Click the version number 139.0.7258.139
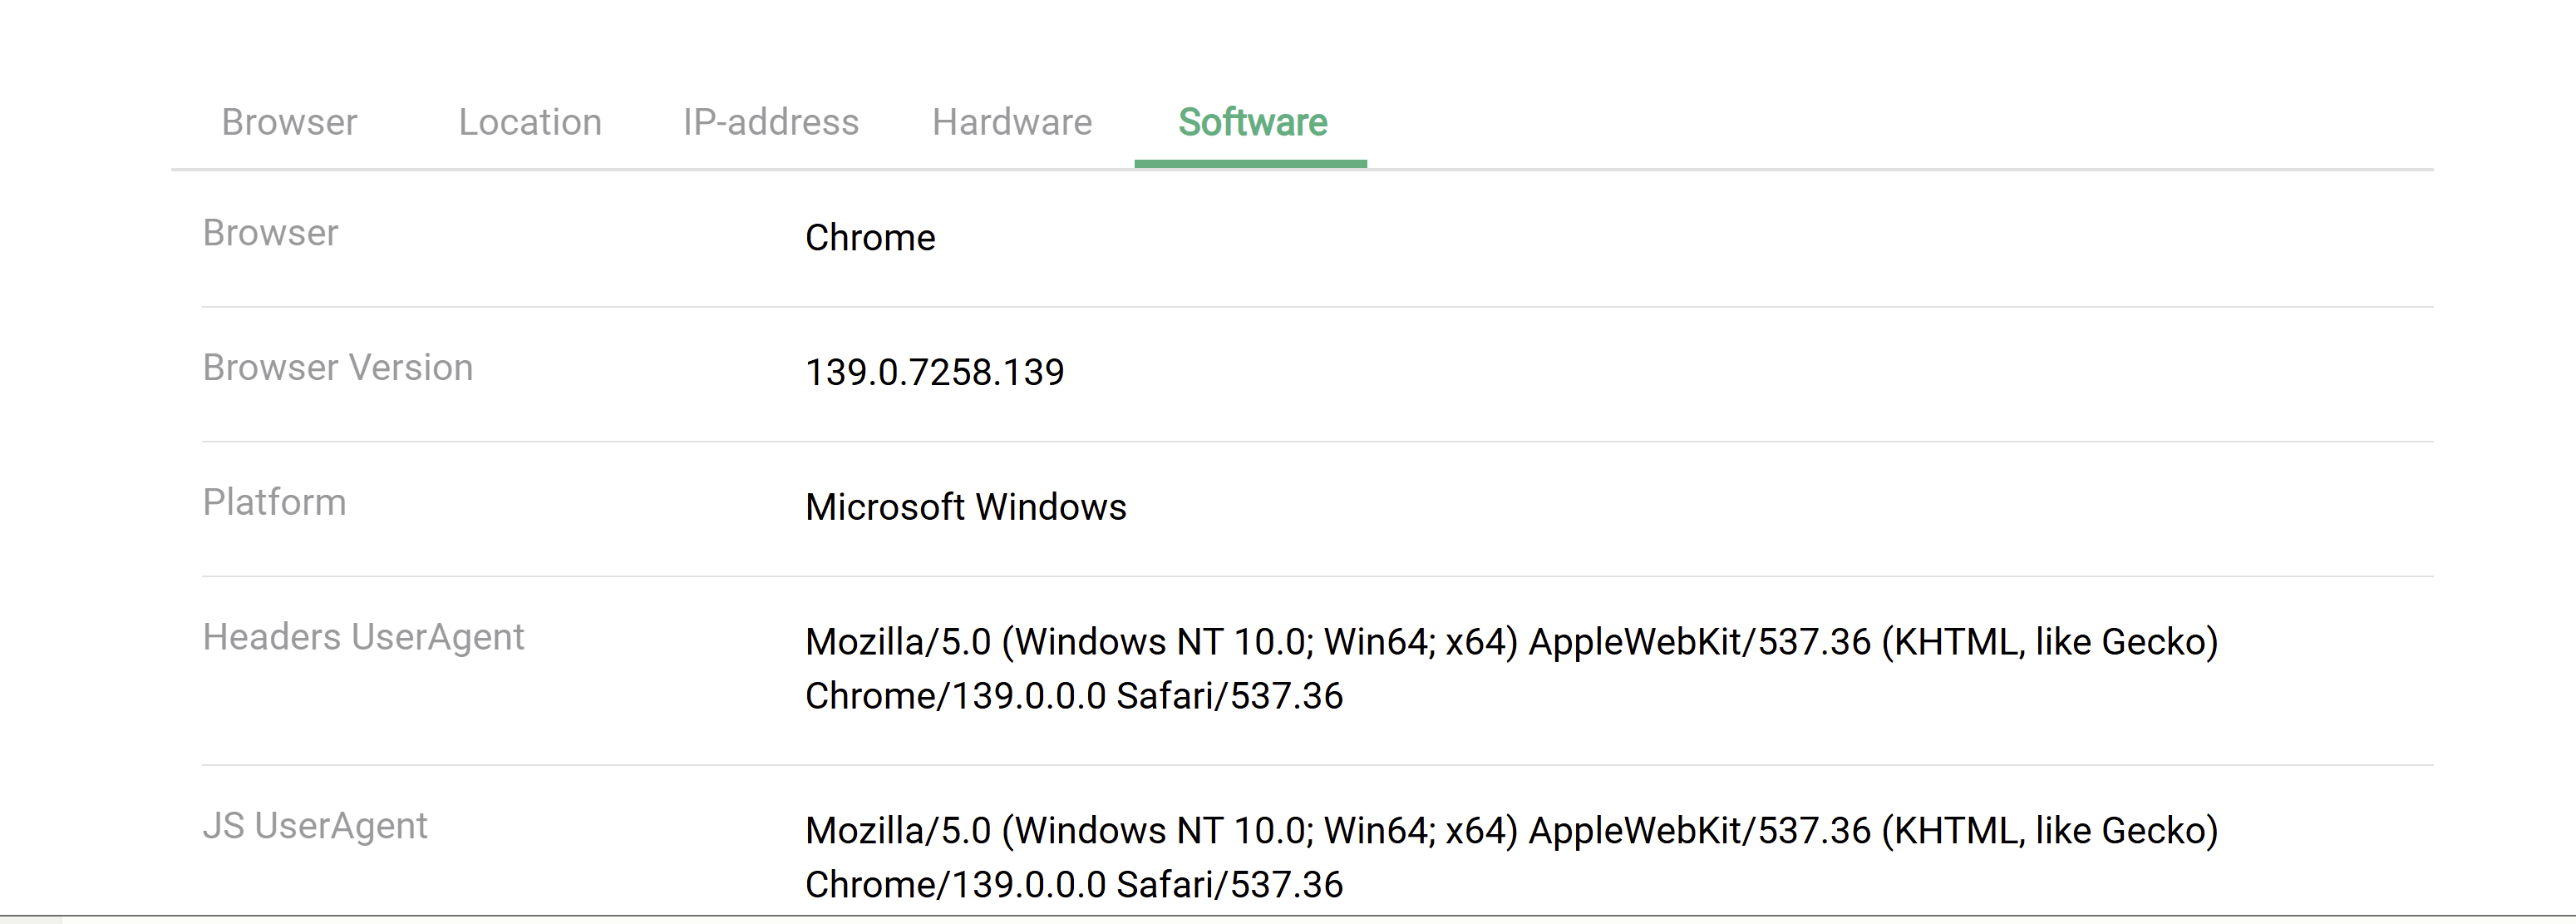The image size is (2576, 924). [934, 373]
